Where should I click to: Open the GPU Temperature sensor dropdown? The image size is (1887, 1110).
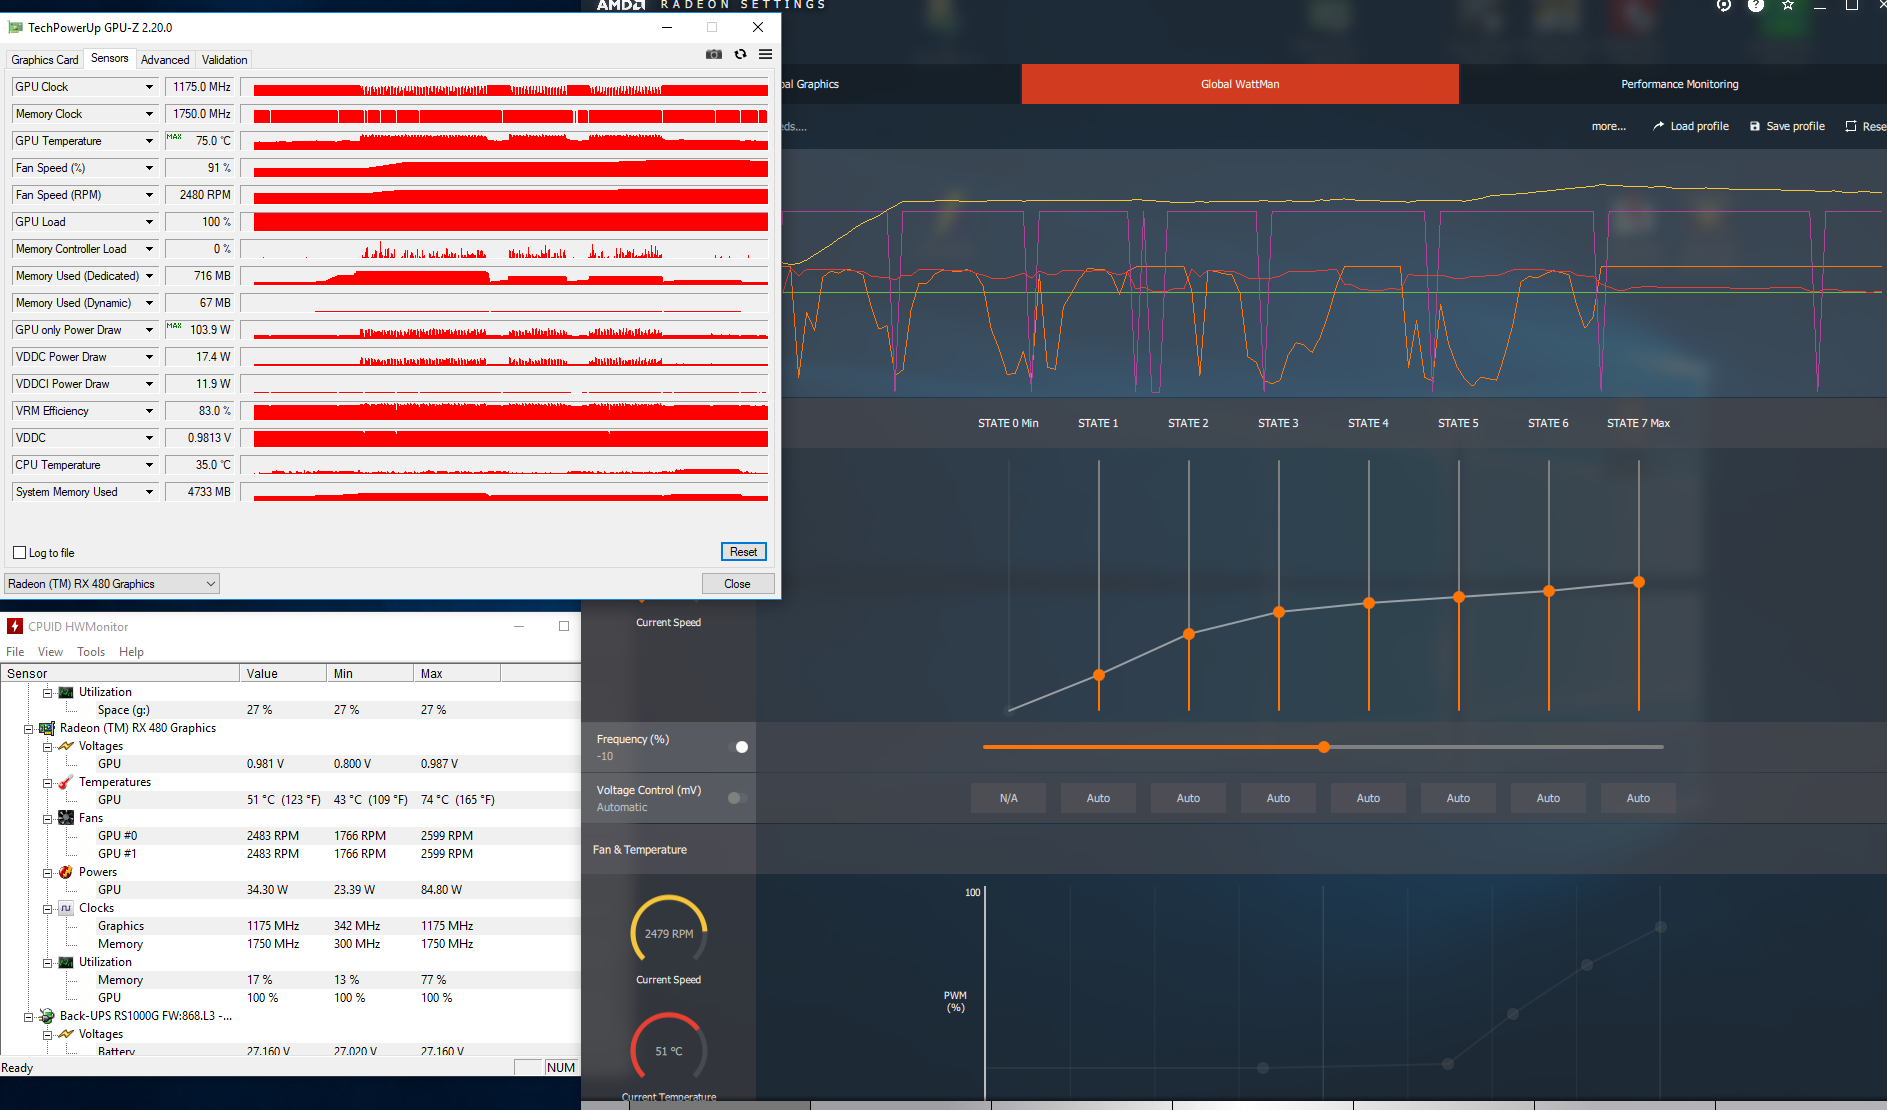[149, 141]
